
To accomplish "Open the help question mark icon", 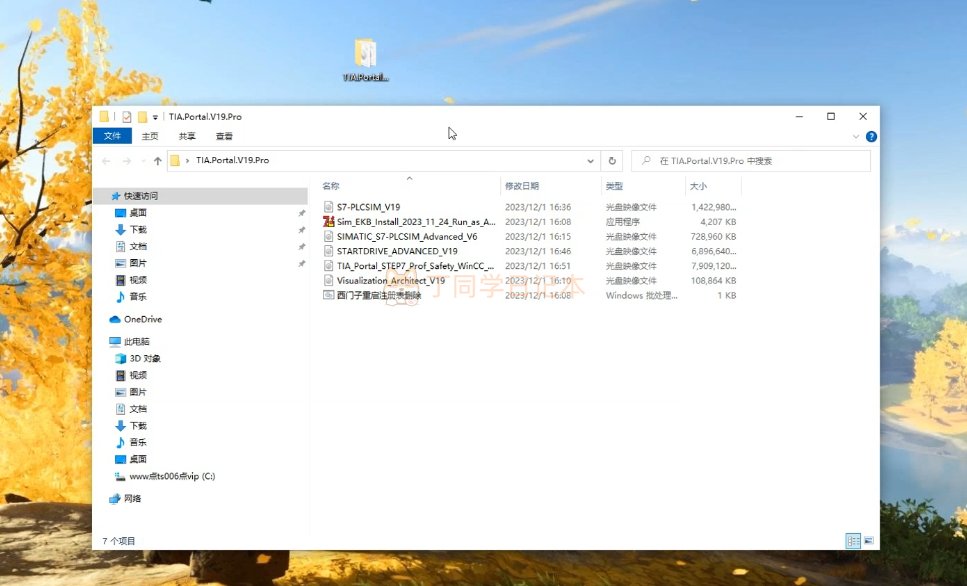I will coord(871,136).
